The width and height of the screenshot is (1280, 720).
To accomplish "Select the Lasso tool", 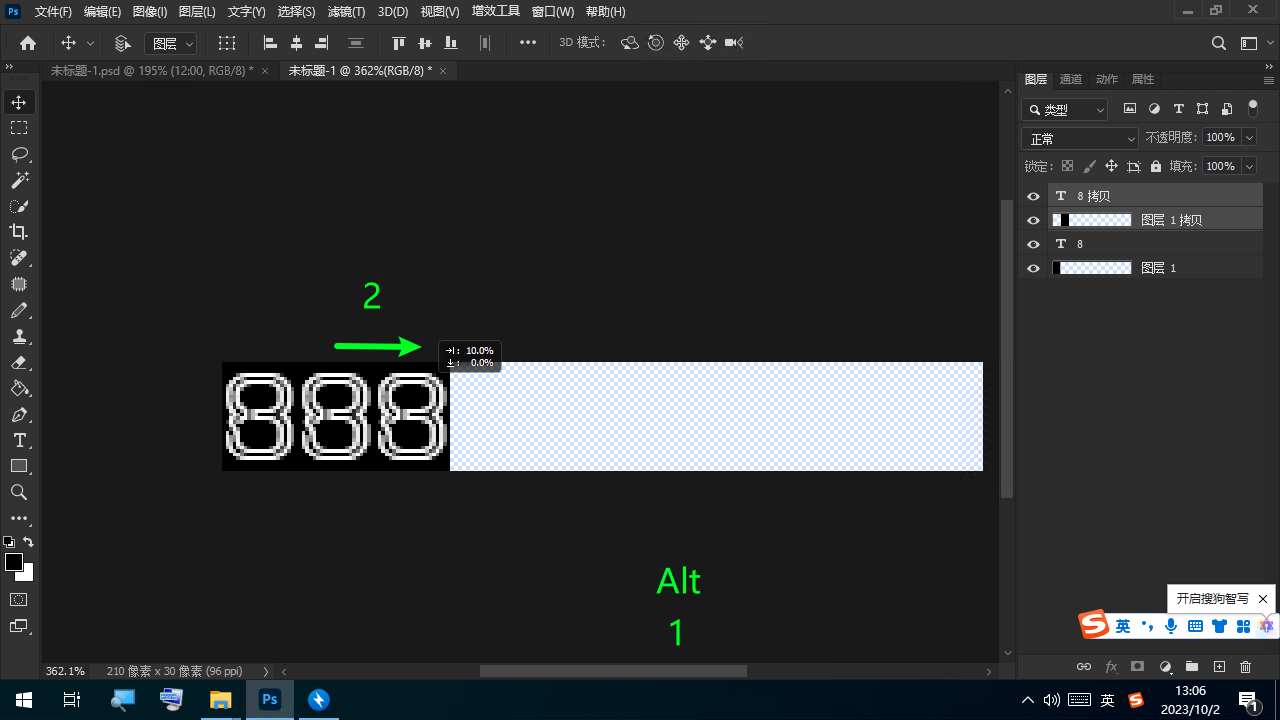I will (19, 154).
